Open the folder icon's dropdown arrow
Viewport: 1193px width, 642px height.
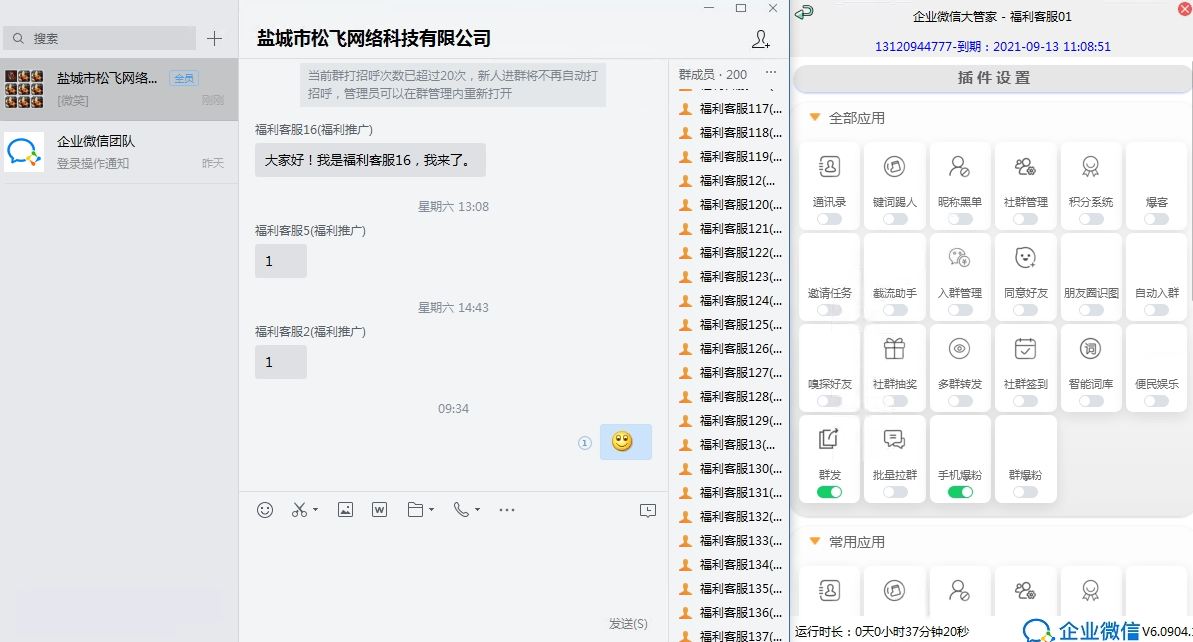(x=431, y=510)
